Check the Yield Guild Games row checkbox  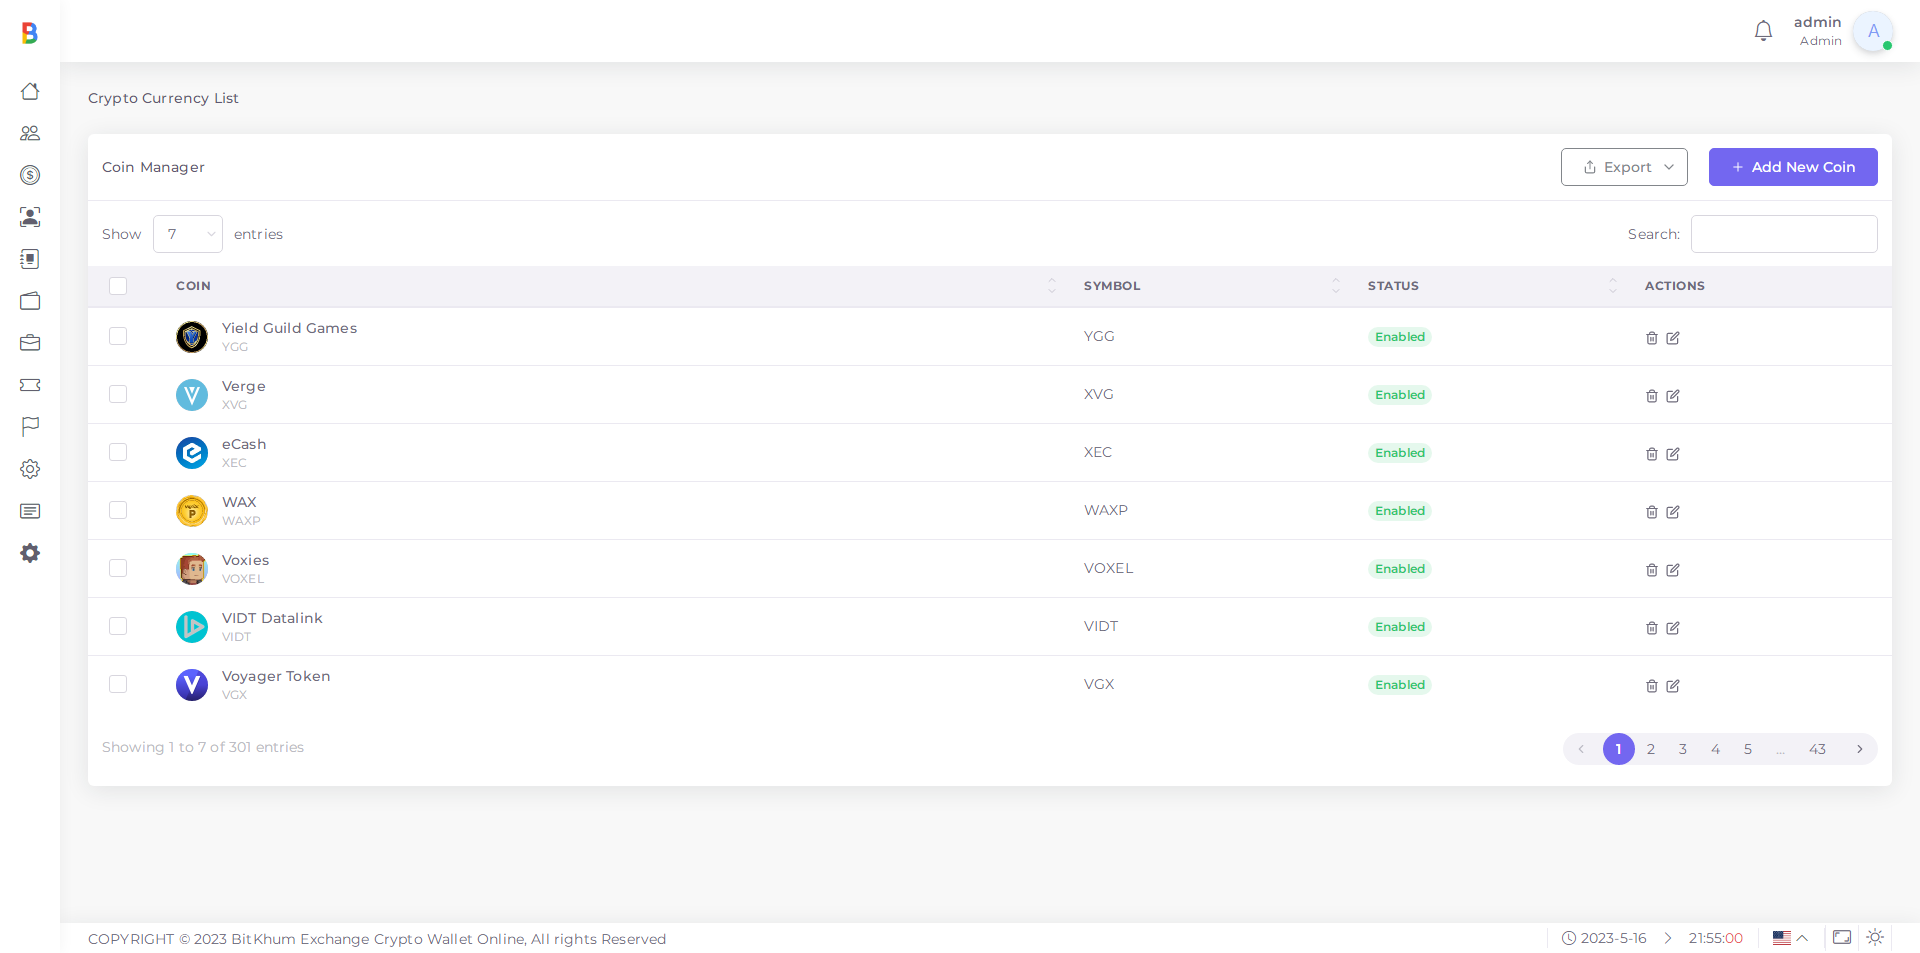coord(118,336)
